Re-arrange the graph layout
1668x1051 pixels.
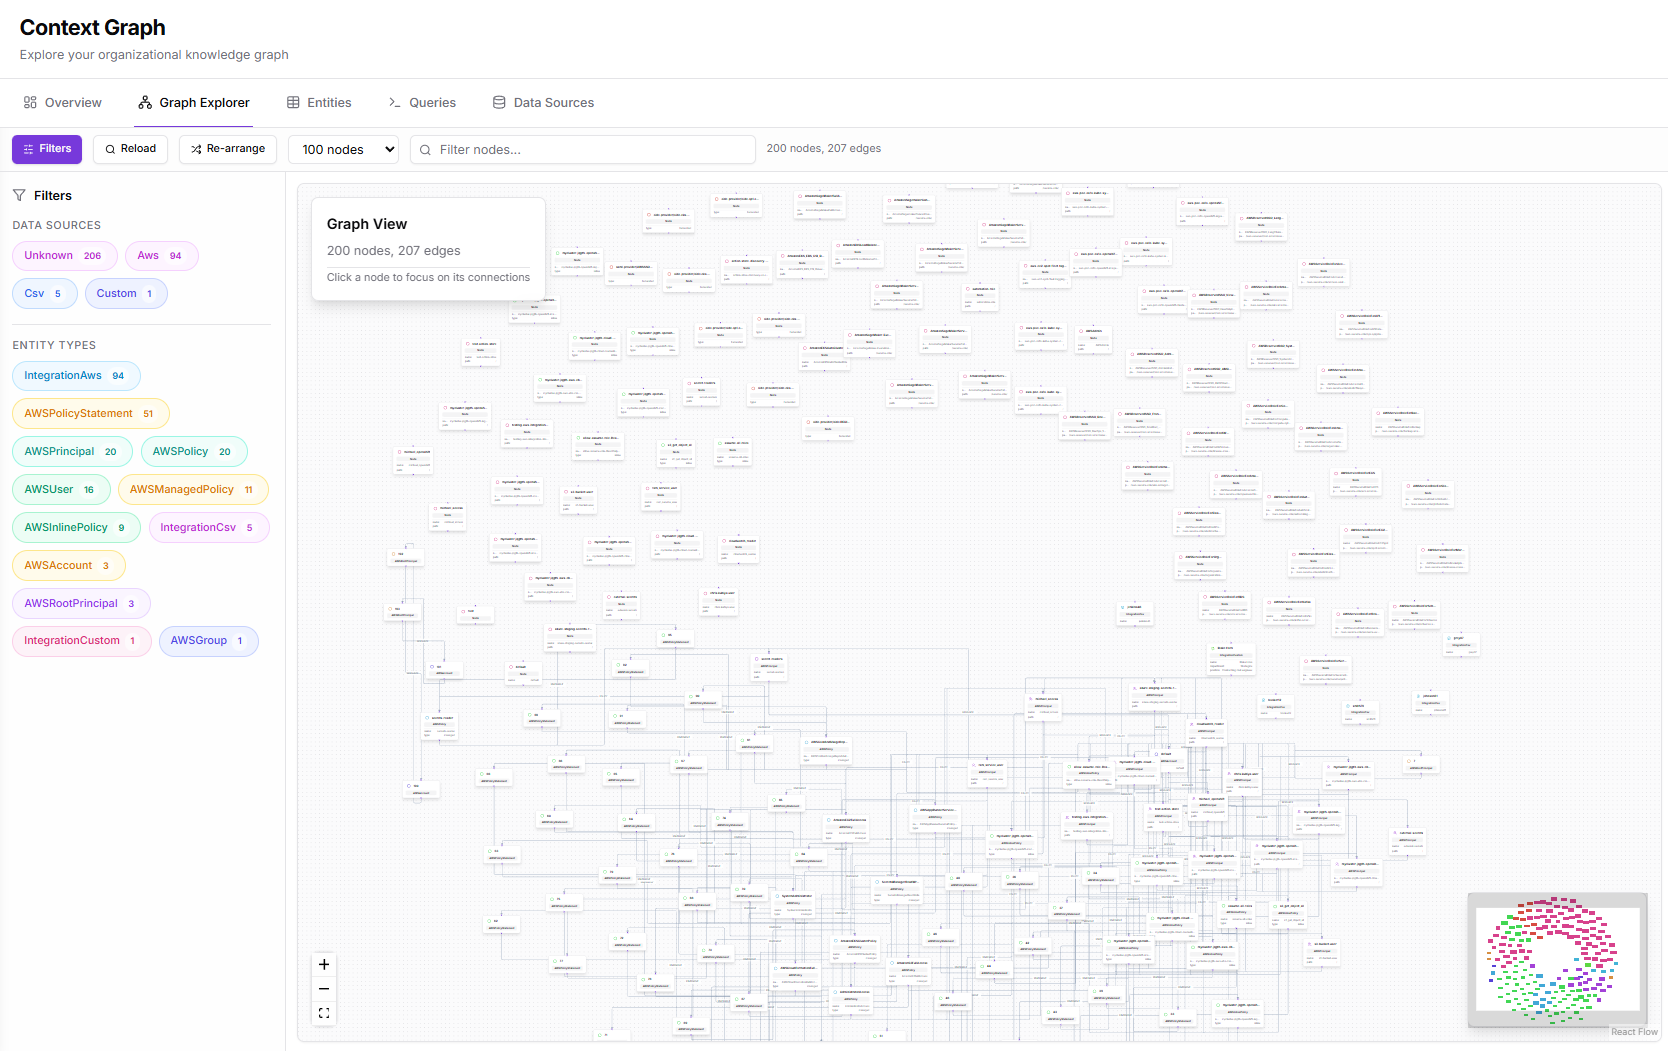tap(228, 149)
